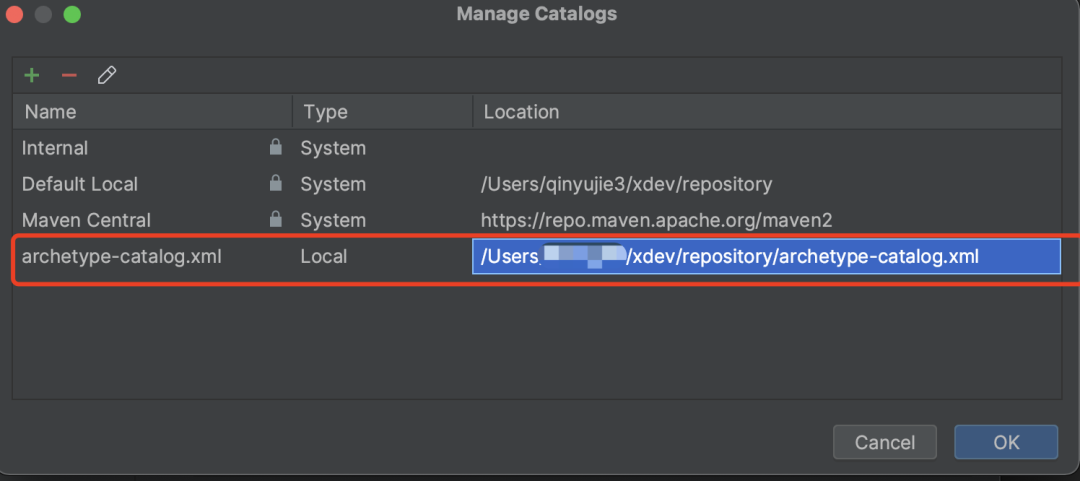Select the Default Local catalog name

80,184
